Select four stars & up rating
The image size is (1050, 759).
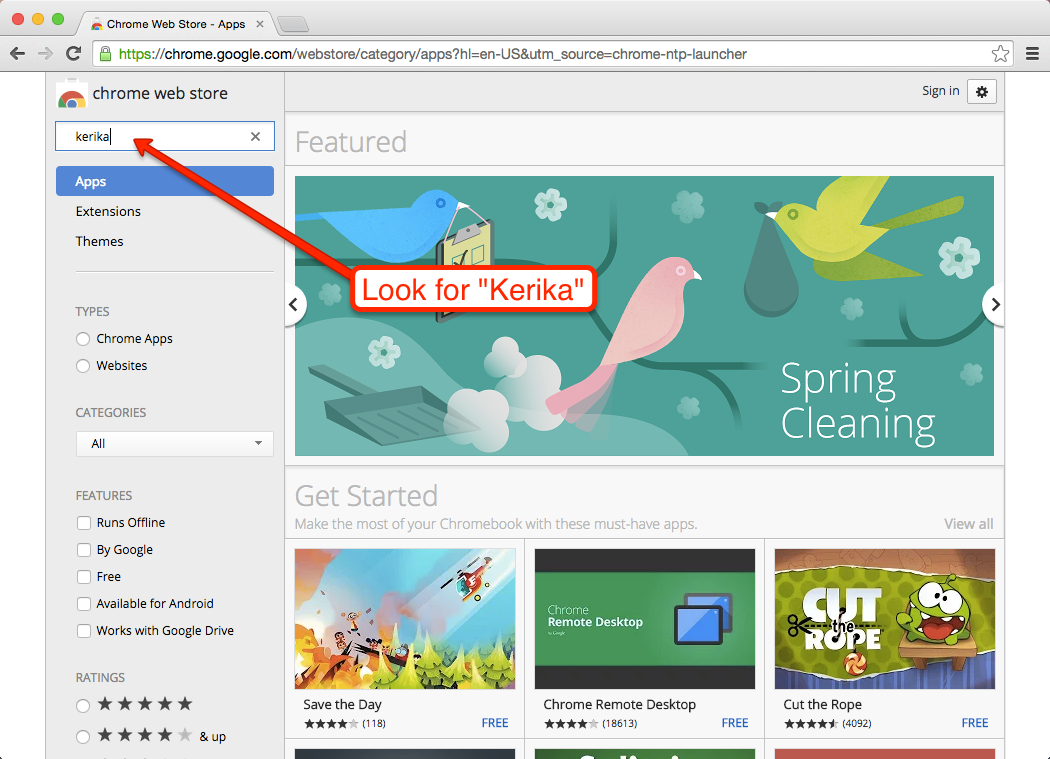(x=82, y=737)
